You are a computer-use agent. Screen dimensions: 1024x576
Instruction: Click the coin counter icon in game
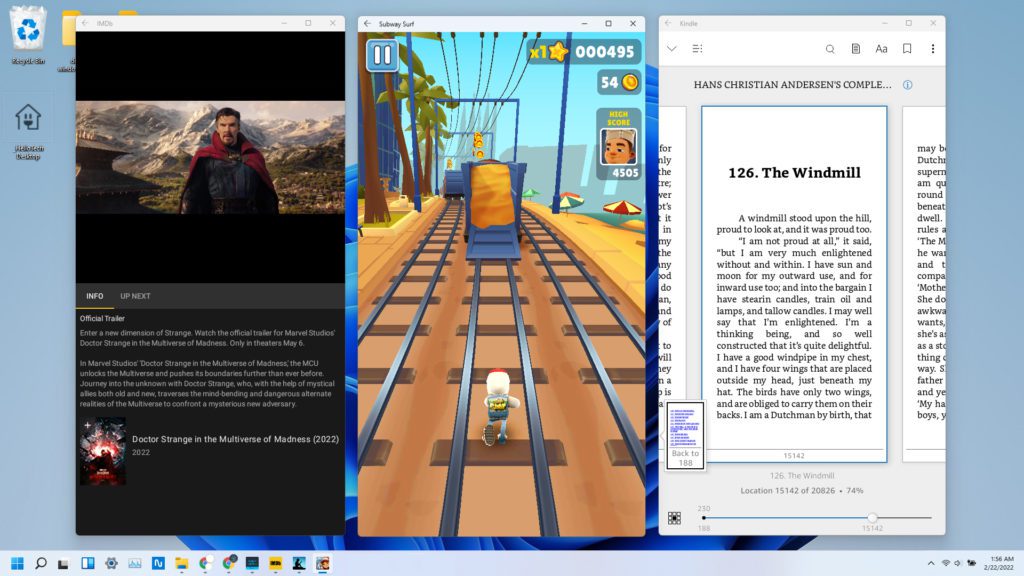coord(630,82)
